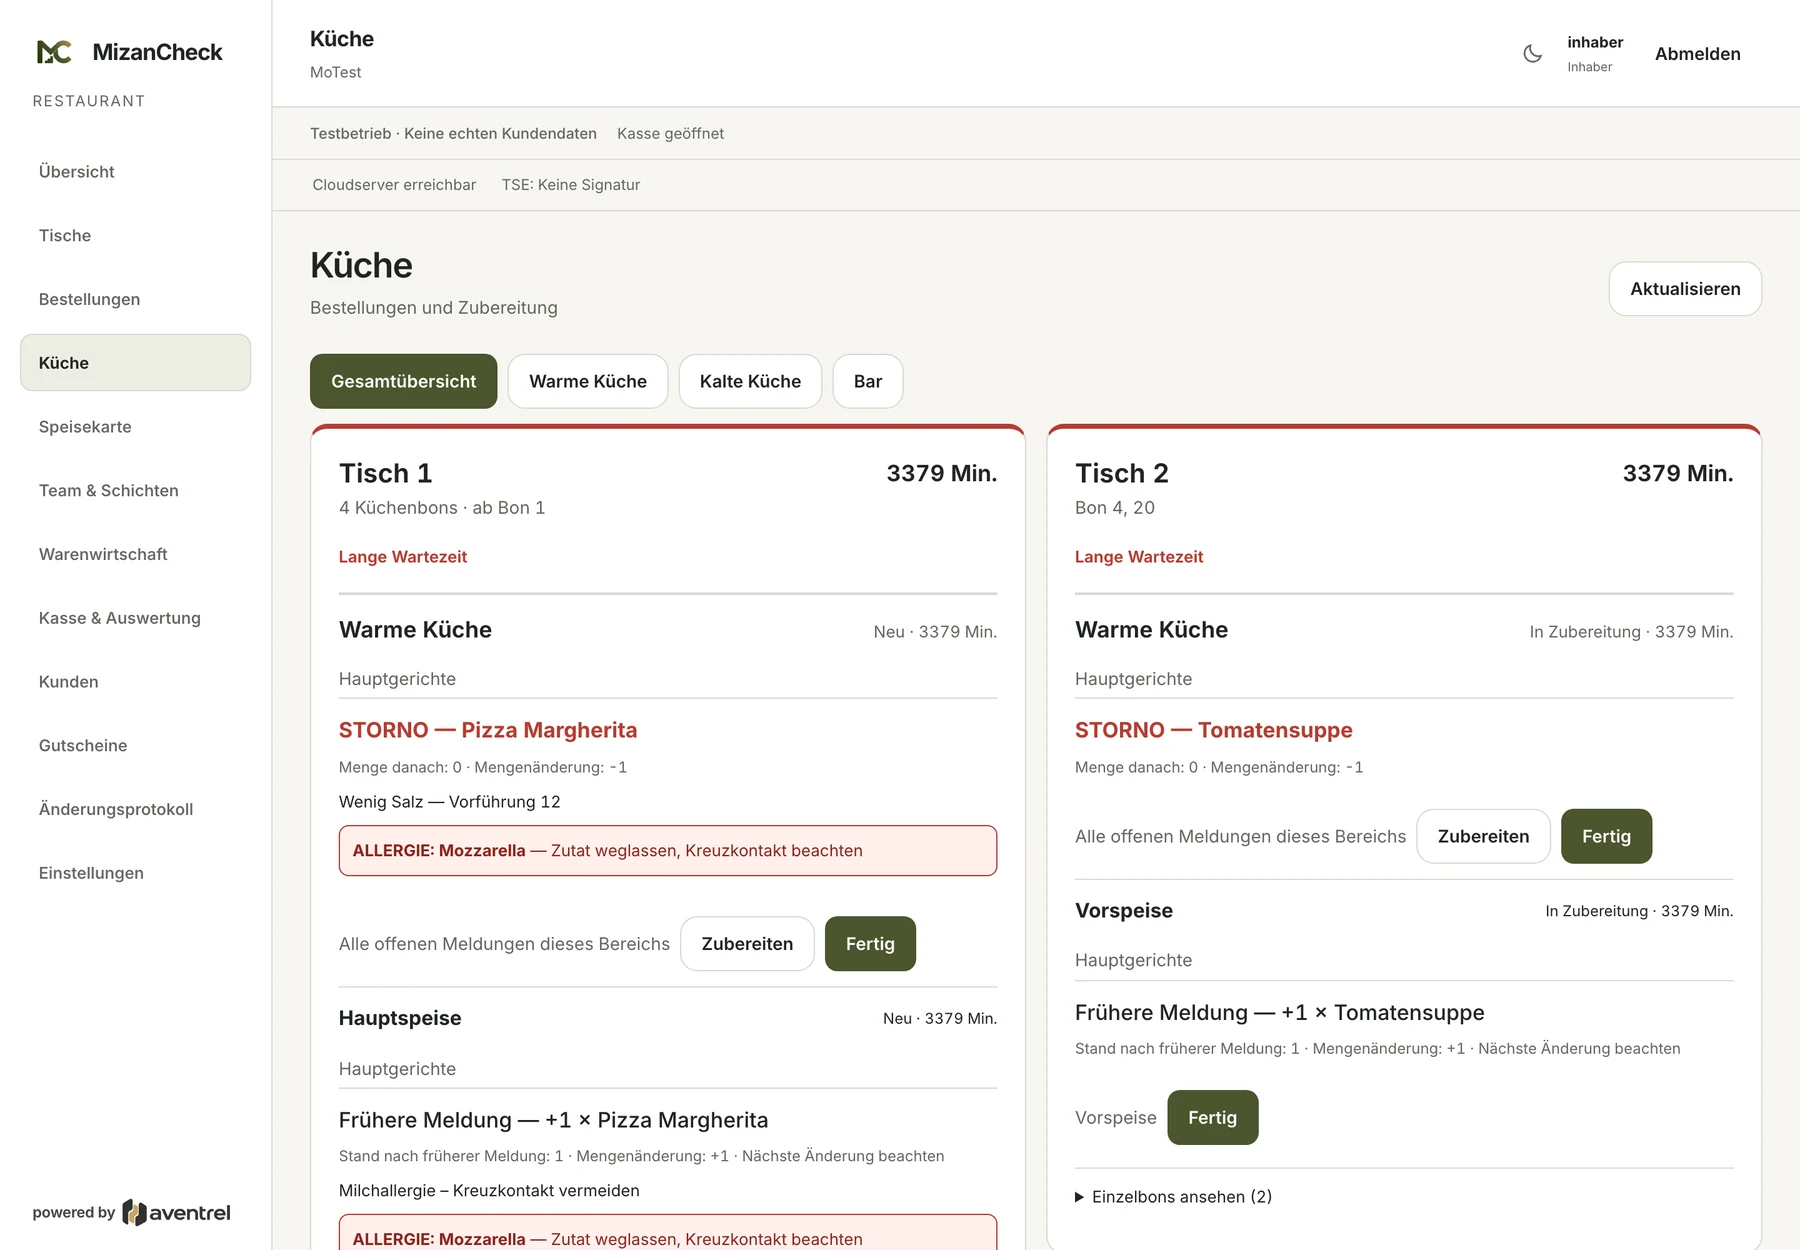Viewport: 1800px width, 1250px height.
Task: Mark Tisch 2 Warme Küche as Fertig
Action: point(1606,836)
